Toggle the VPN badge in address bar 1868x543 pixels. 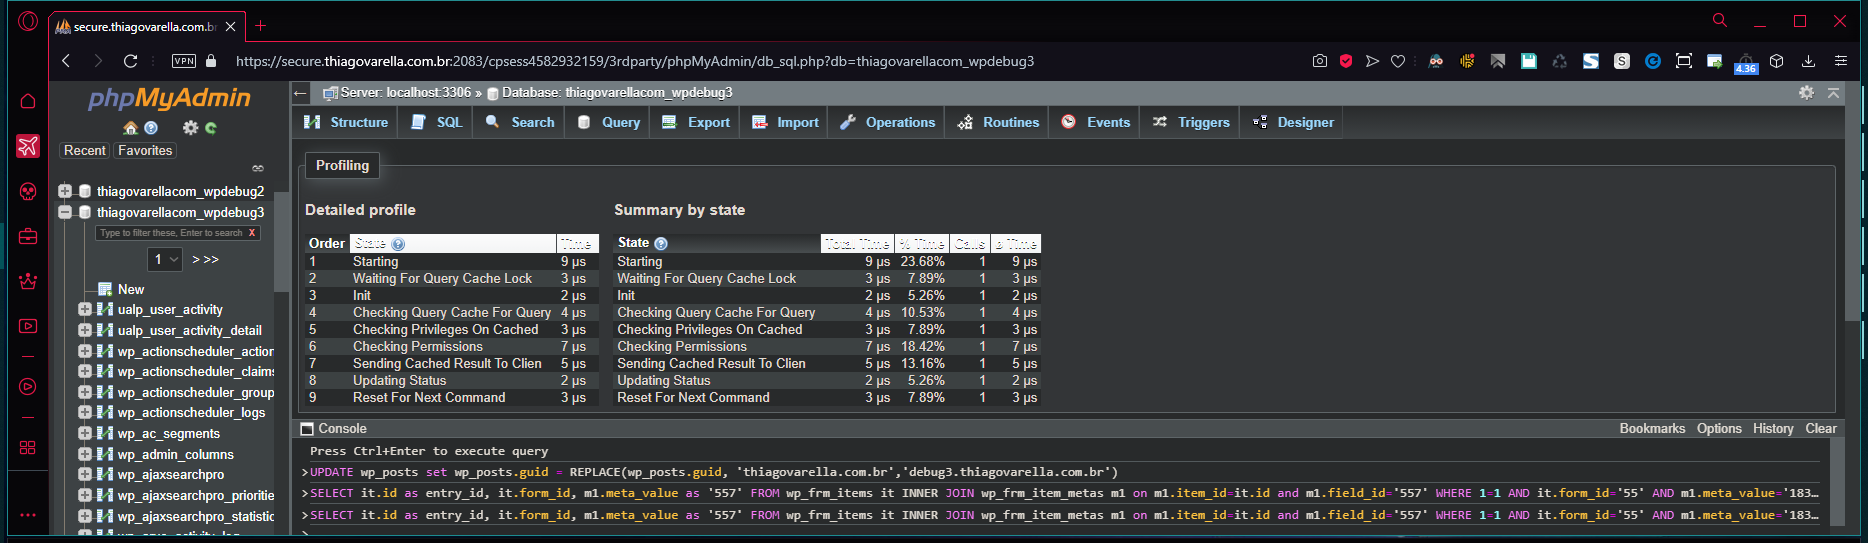point(184,61)
